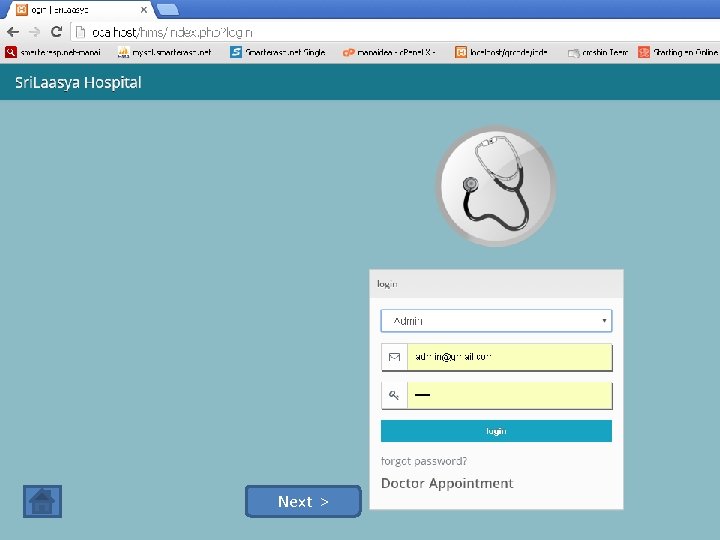The image size is (720, 540).
Task: Go back with the browser back arrow
Action: pos(13,32)
